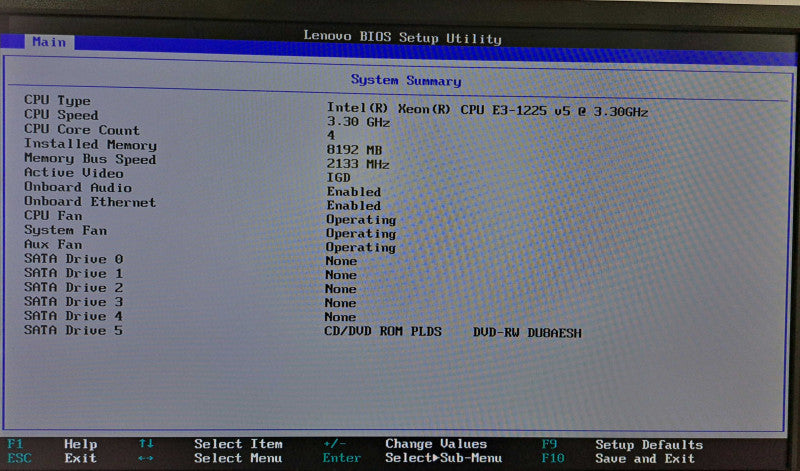Select the Memory Bus Speed label
This screenshot has width=800, height=471.
(x=90, y=159)
